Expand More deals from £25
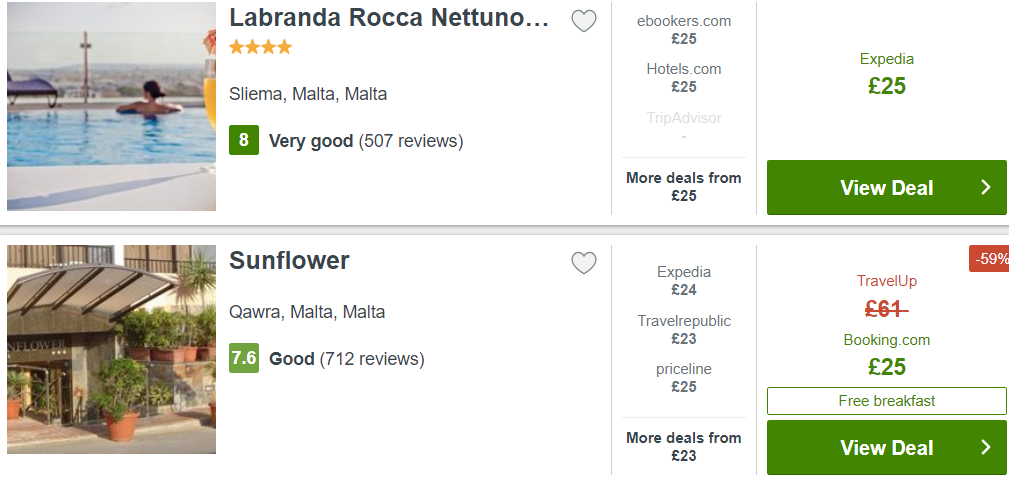The image size is (1009, 478). click(683, 187)
